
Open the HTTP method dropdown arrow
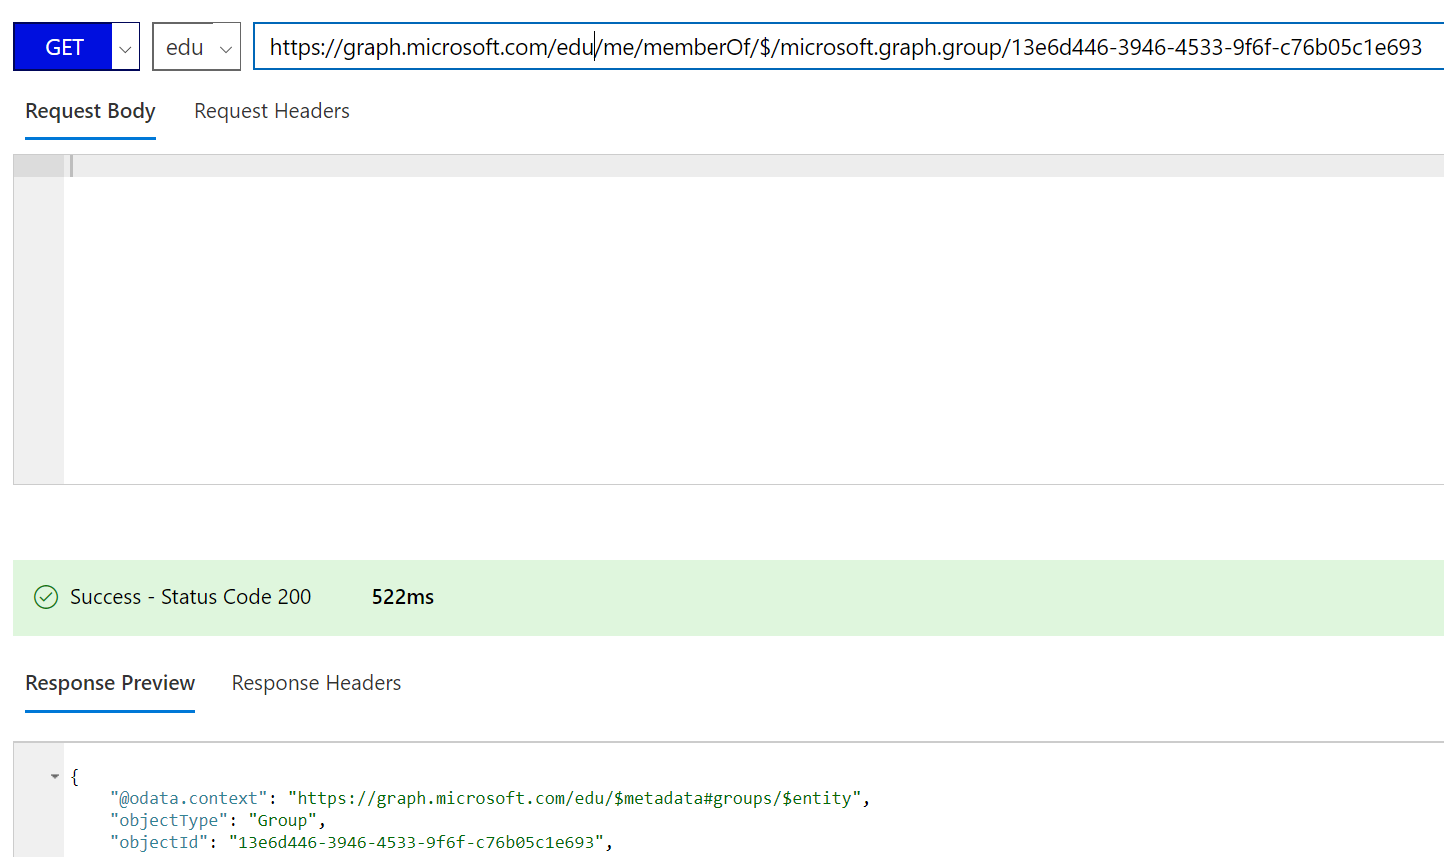pyautogui.click(x=125, y=48)
